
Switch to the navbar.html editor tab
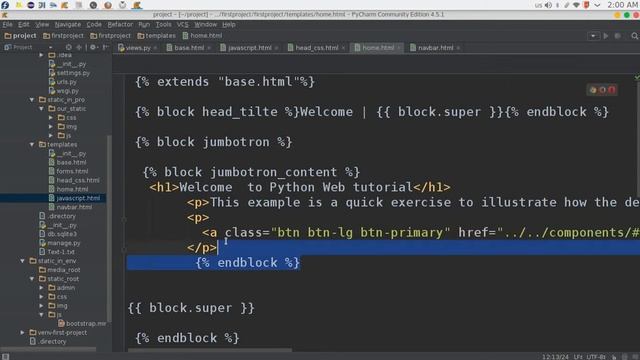click(x=435, y=48)
